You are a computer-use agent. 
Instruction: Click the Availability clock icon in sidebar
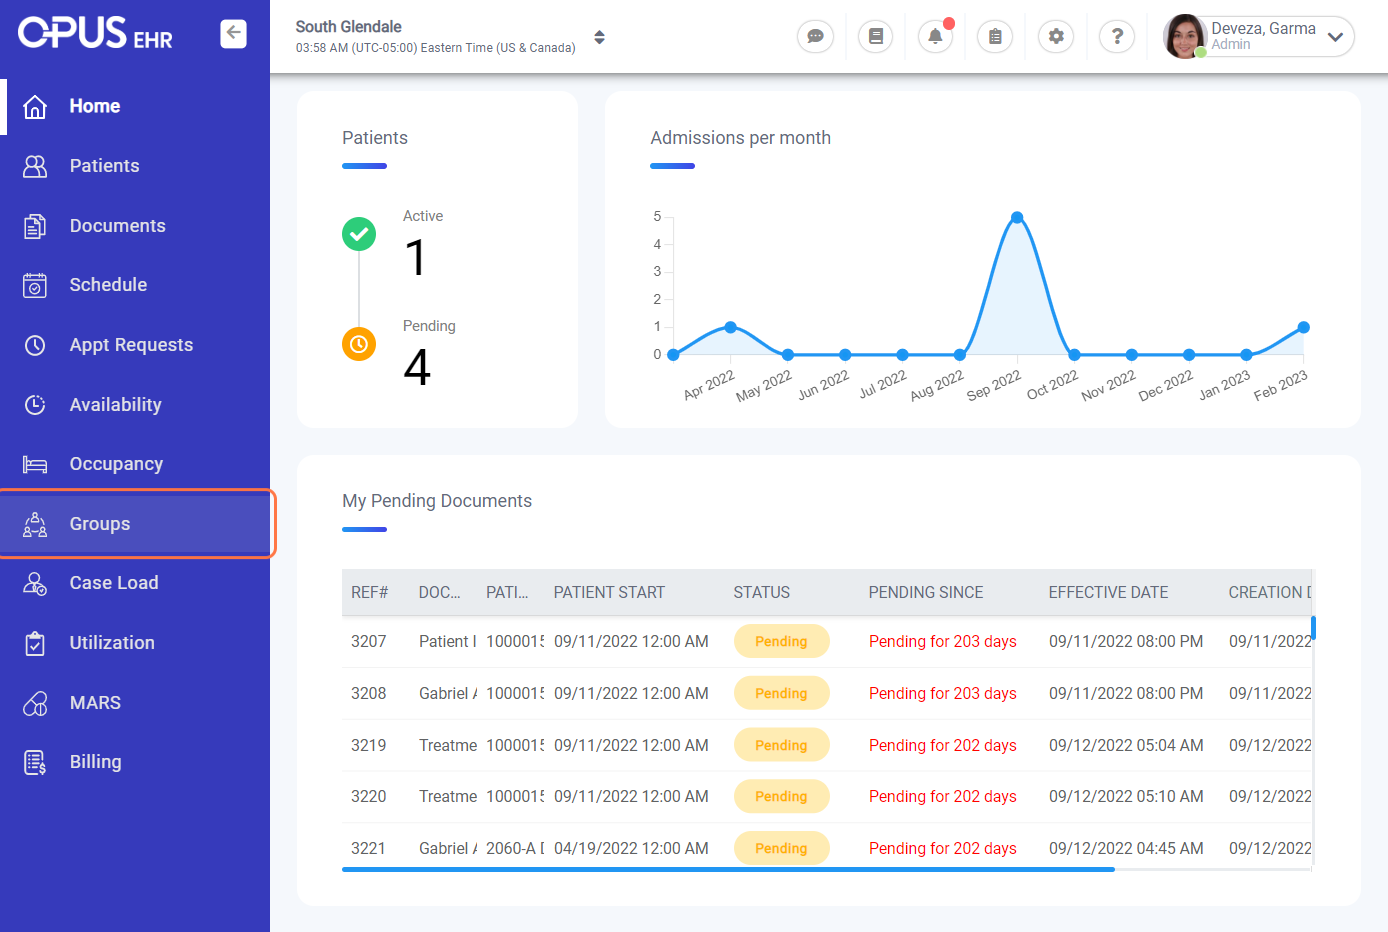coord(35,405)
